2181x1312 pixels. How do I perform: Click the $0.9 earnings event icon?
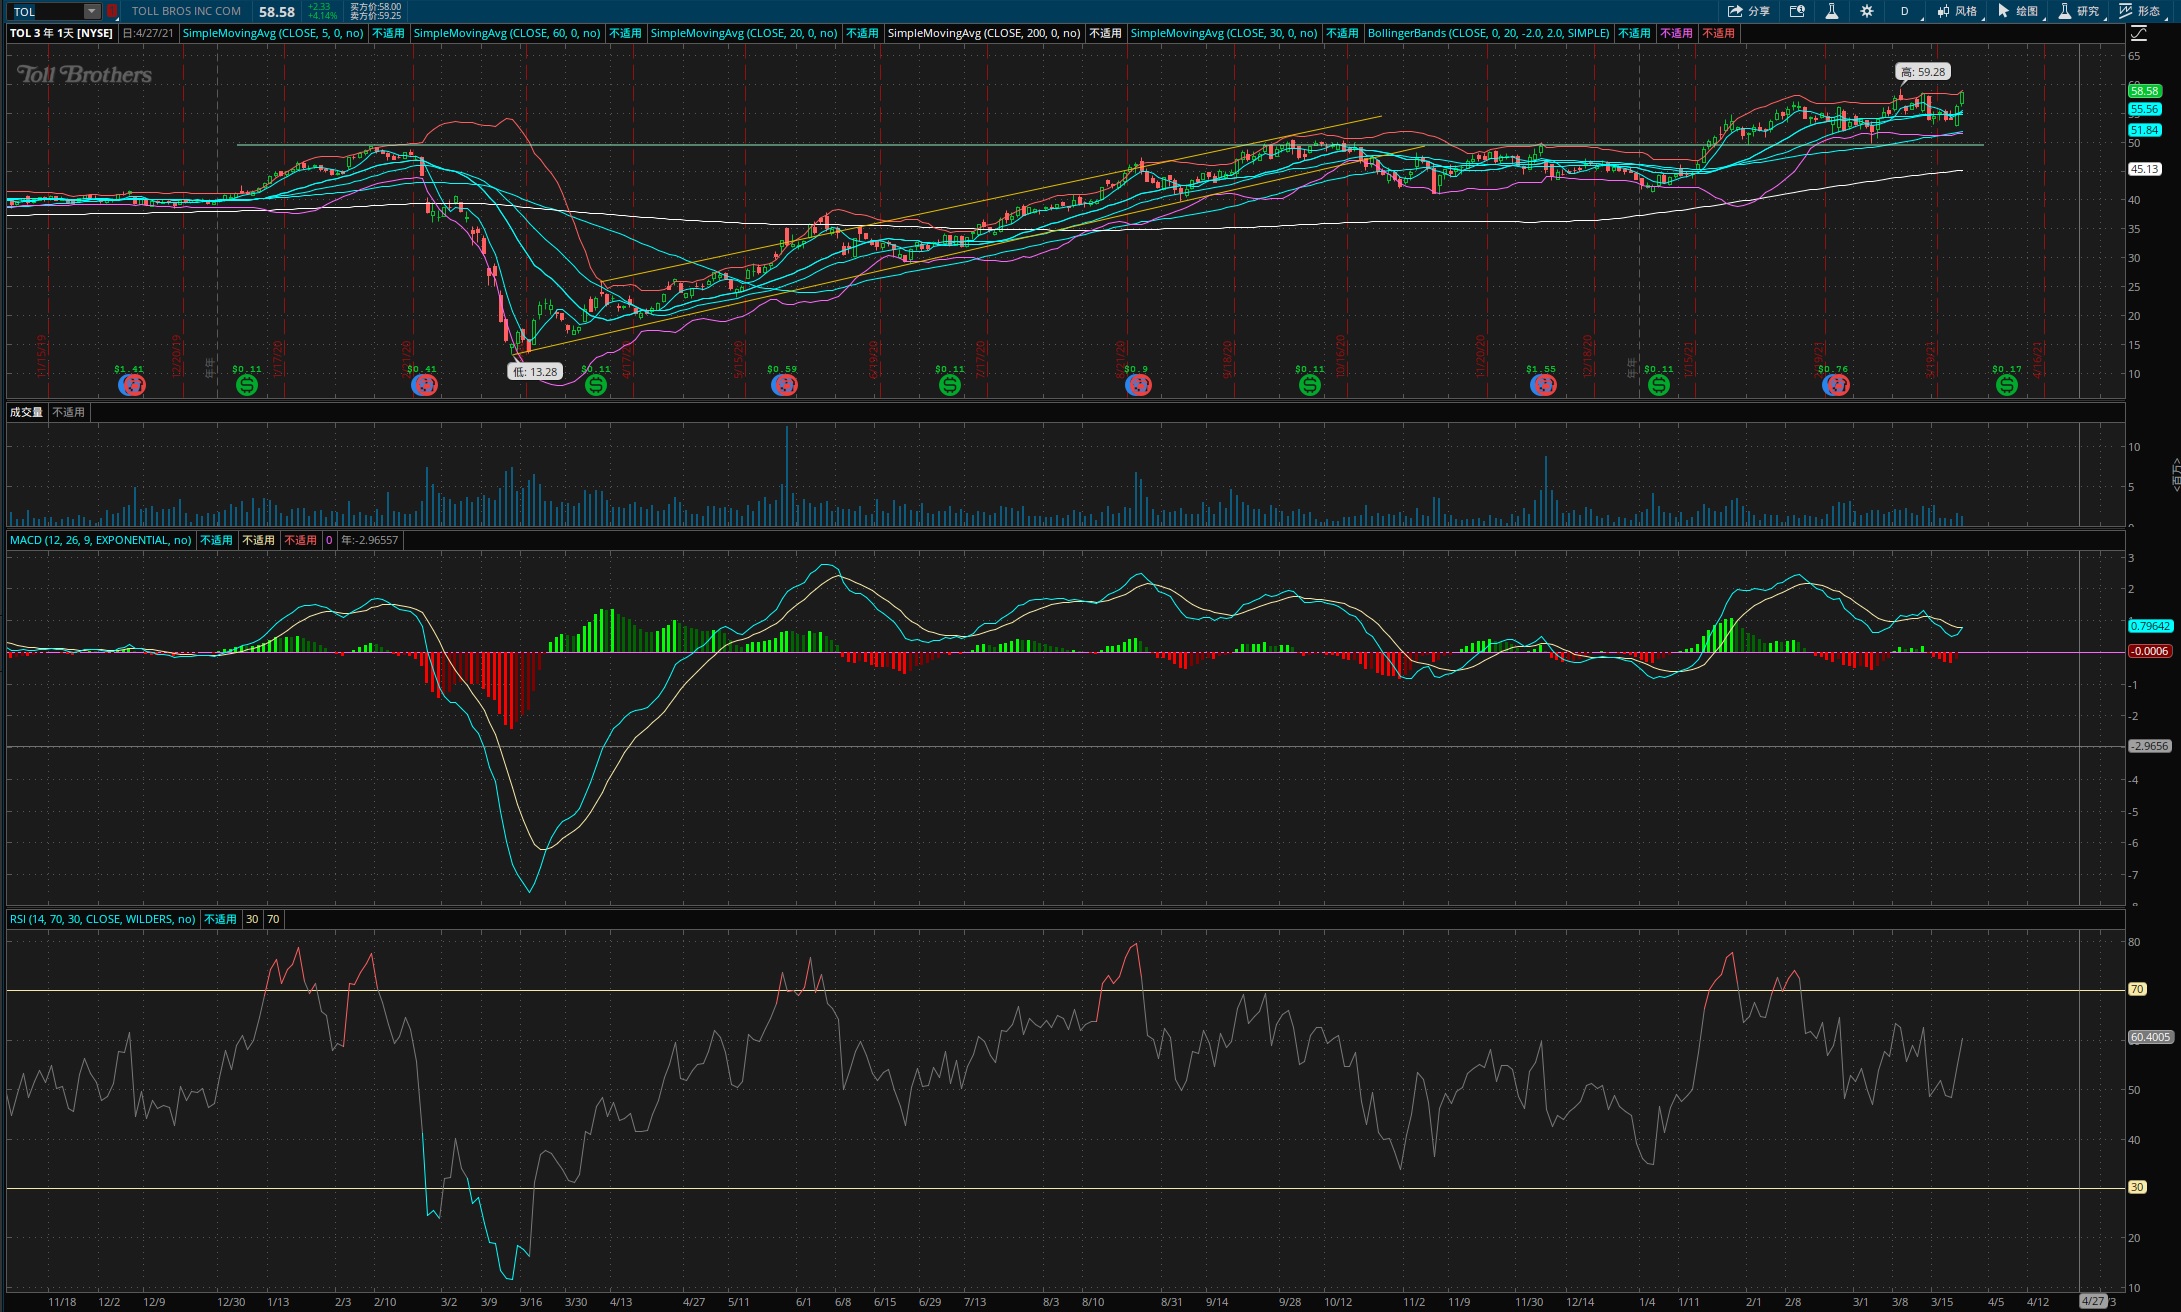(1137, 385)
